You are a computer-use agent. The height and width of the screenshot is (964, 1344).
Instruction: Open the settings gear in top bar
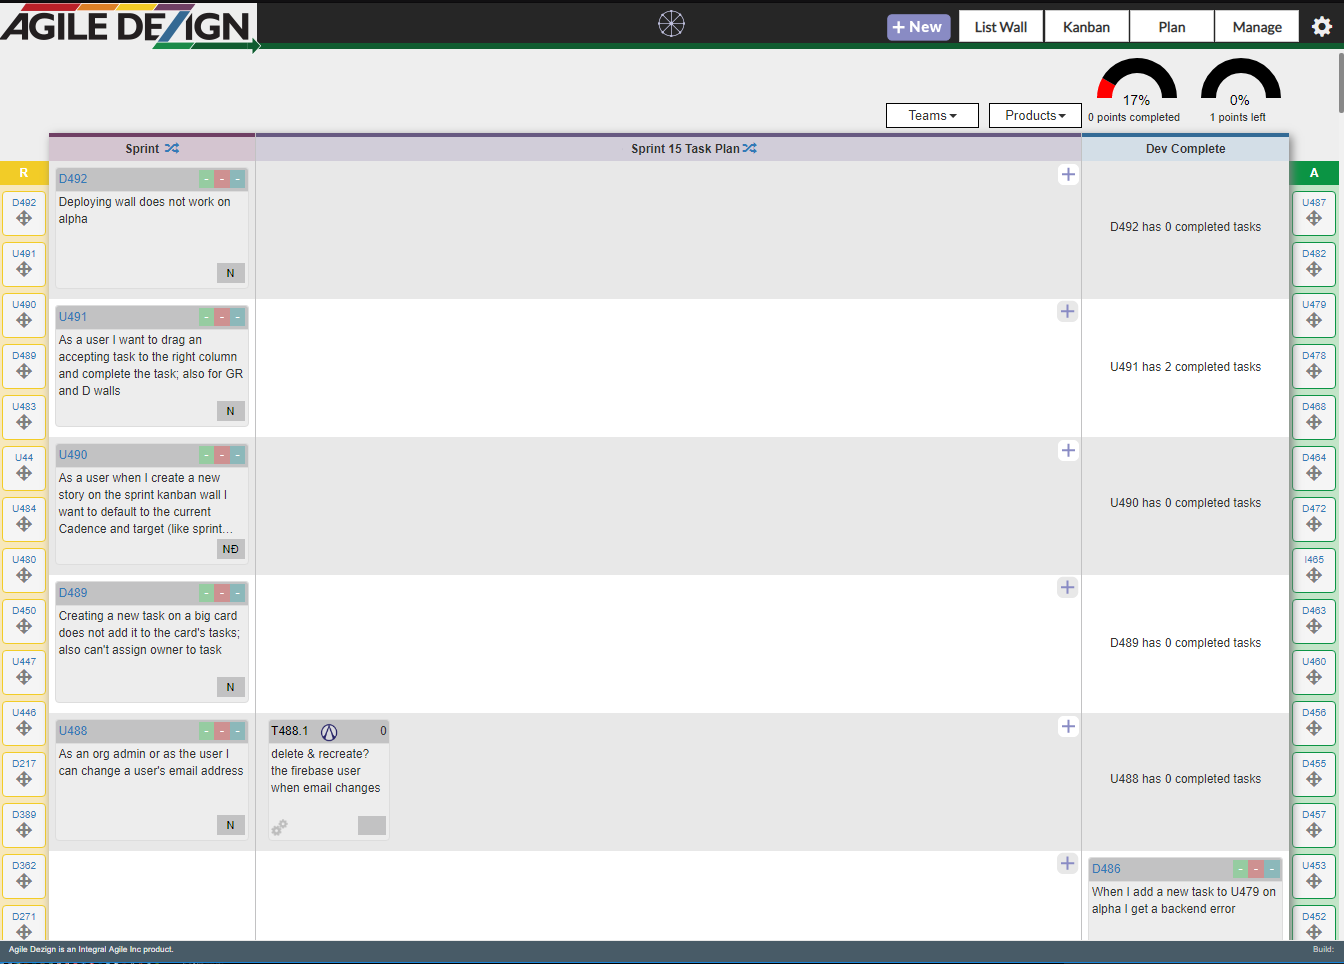pos(1321,27)
